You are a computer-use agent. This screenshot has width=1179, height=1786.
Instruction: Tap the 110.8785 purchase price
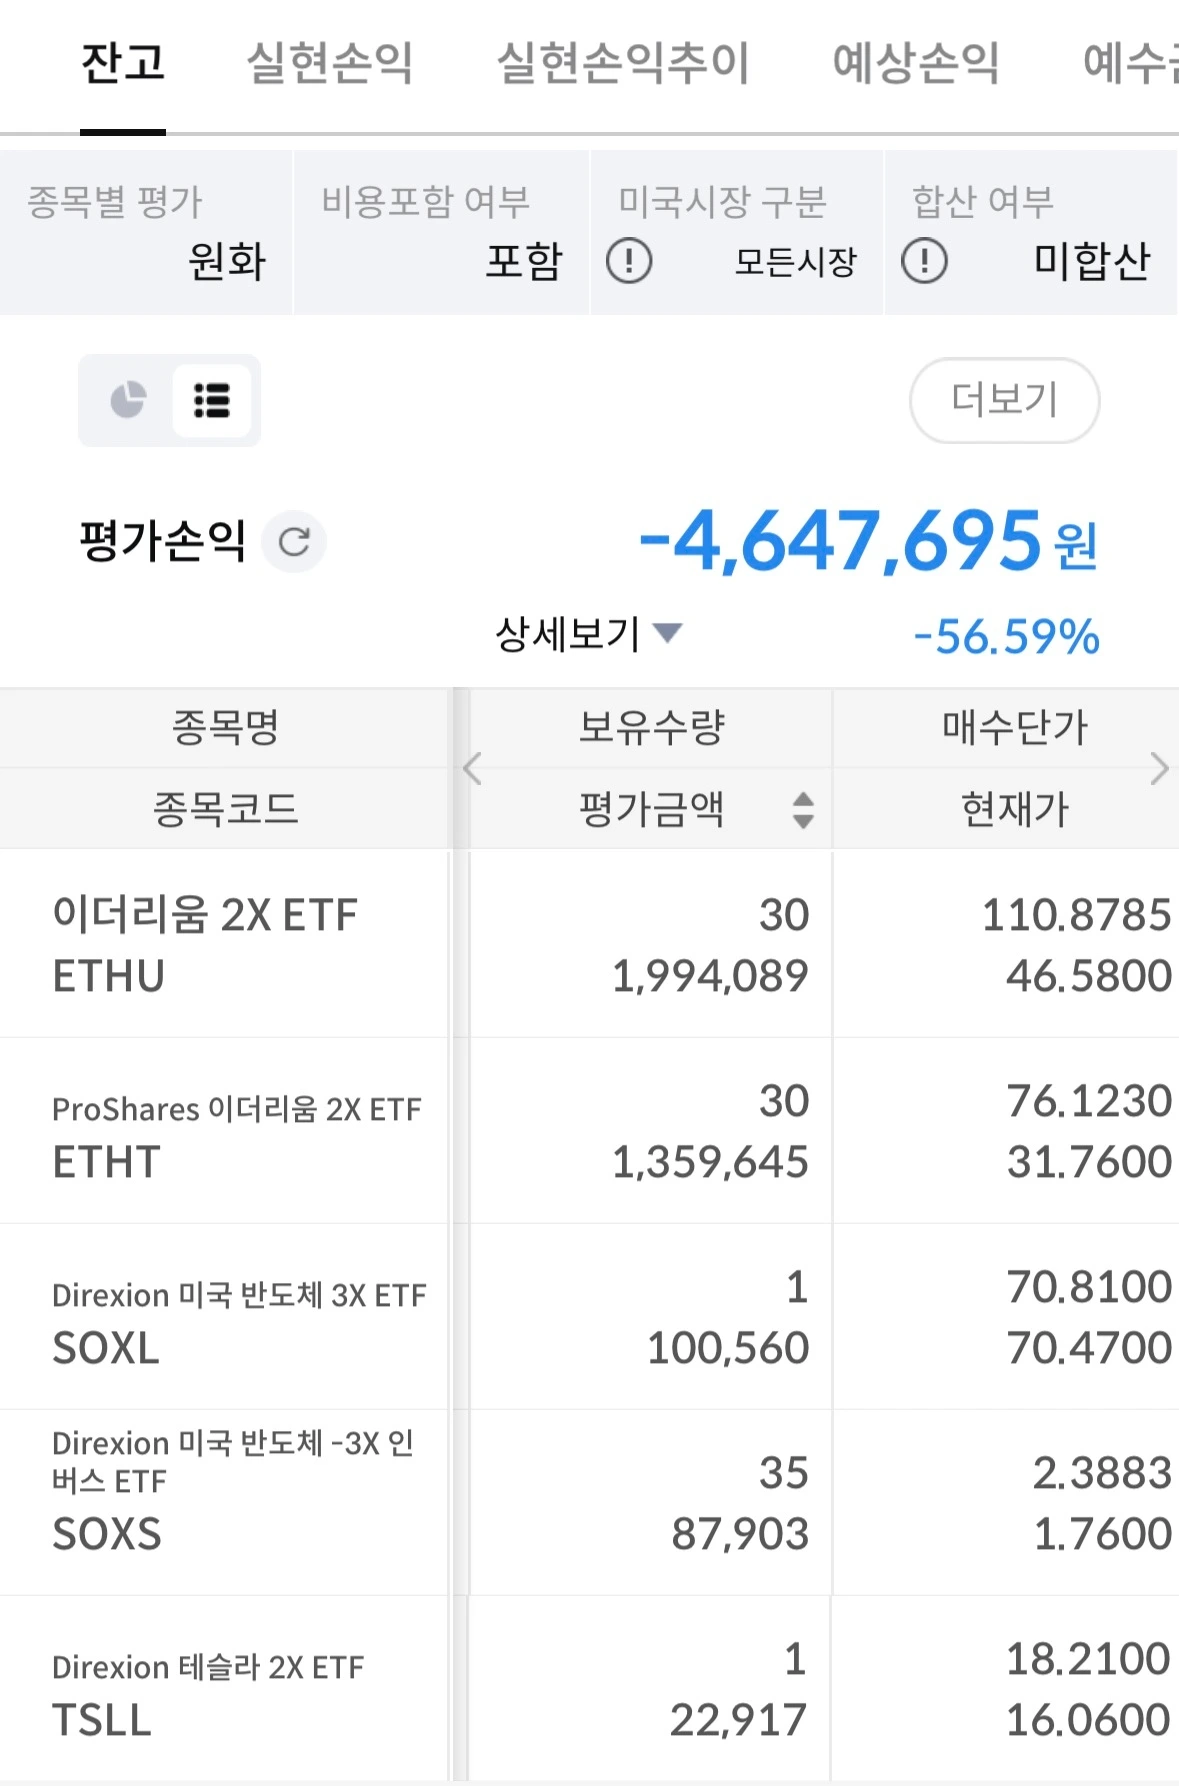click(x=1076, y=914)
